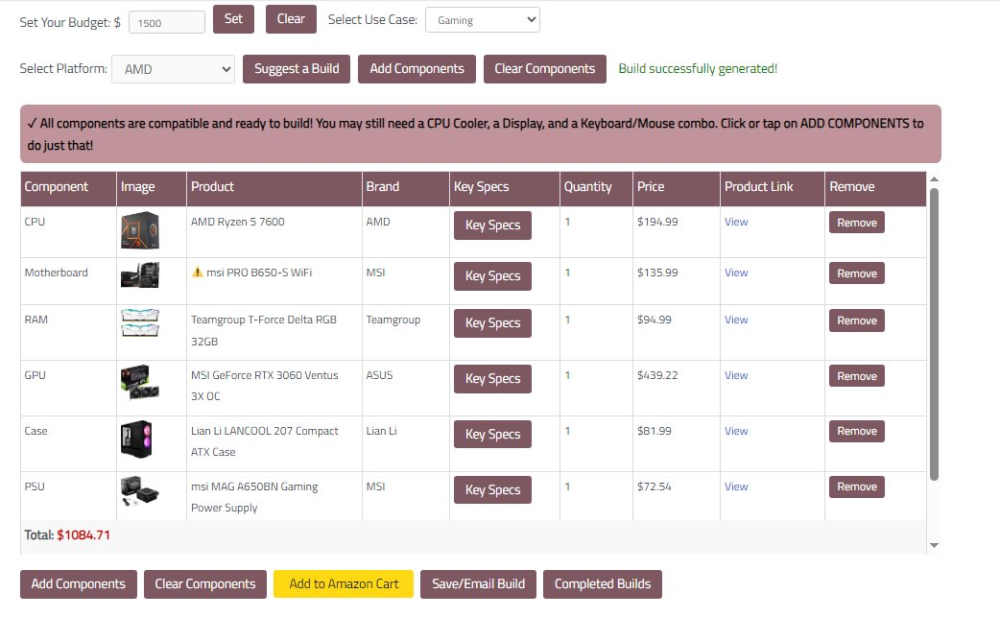Click the MSI MAG power supply image
The image size is (1000, 617).
click(x=139, y=494)
